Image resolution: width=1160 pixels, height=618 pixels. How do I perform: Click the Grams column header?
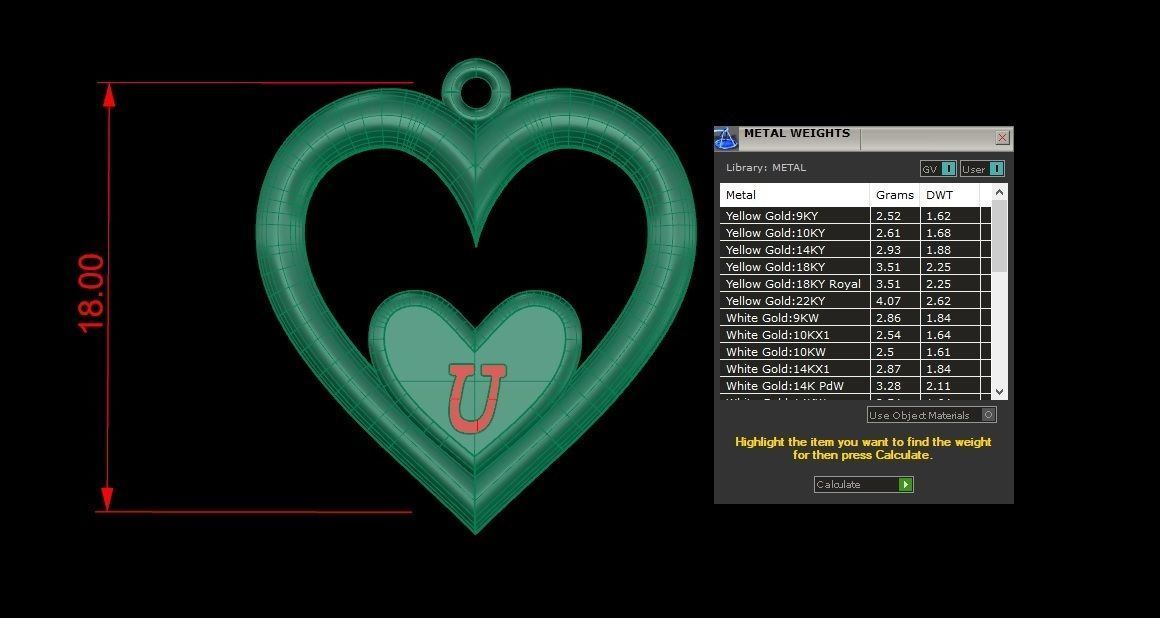tap(894, 195)
